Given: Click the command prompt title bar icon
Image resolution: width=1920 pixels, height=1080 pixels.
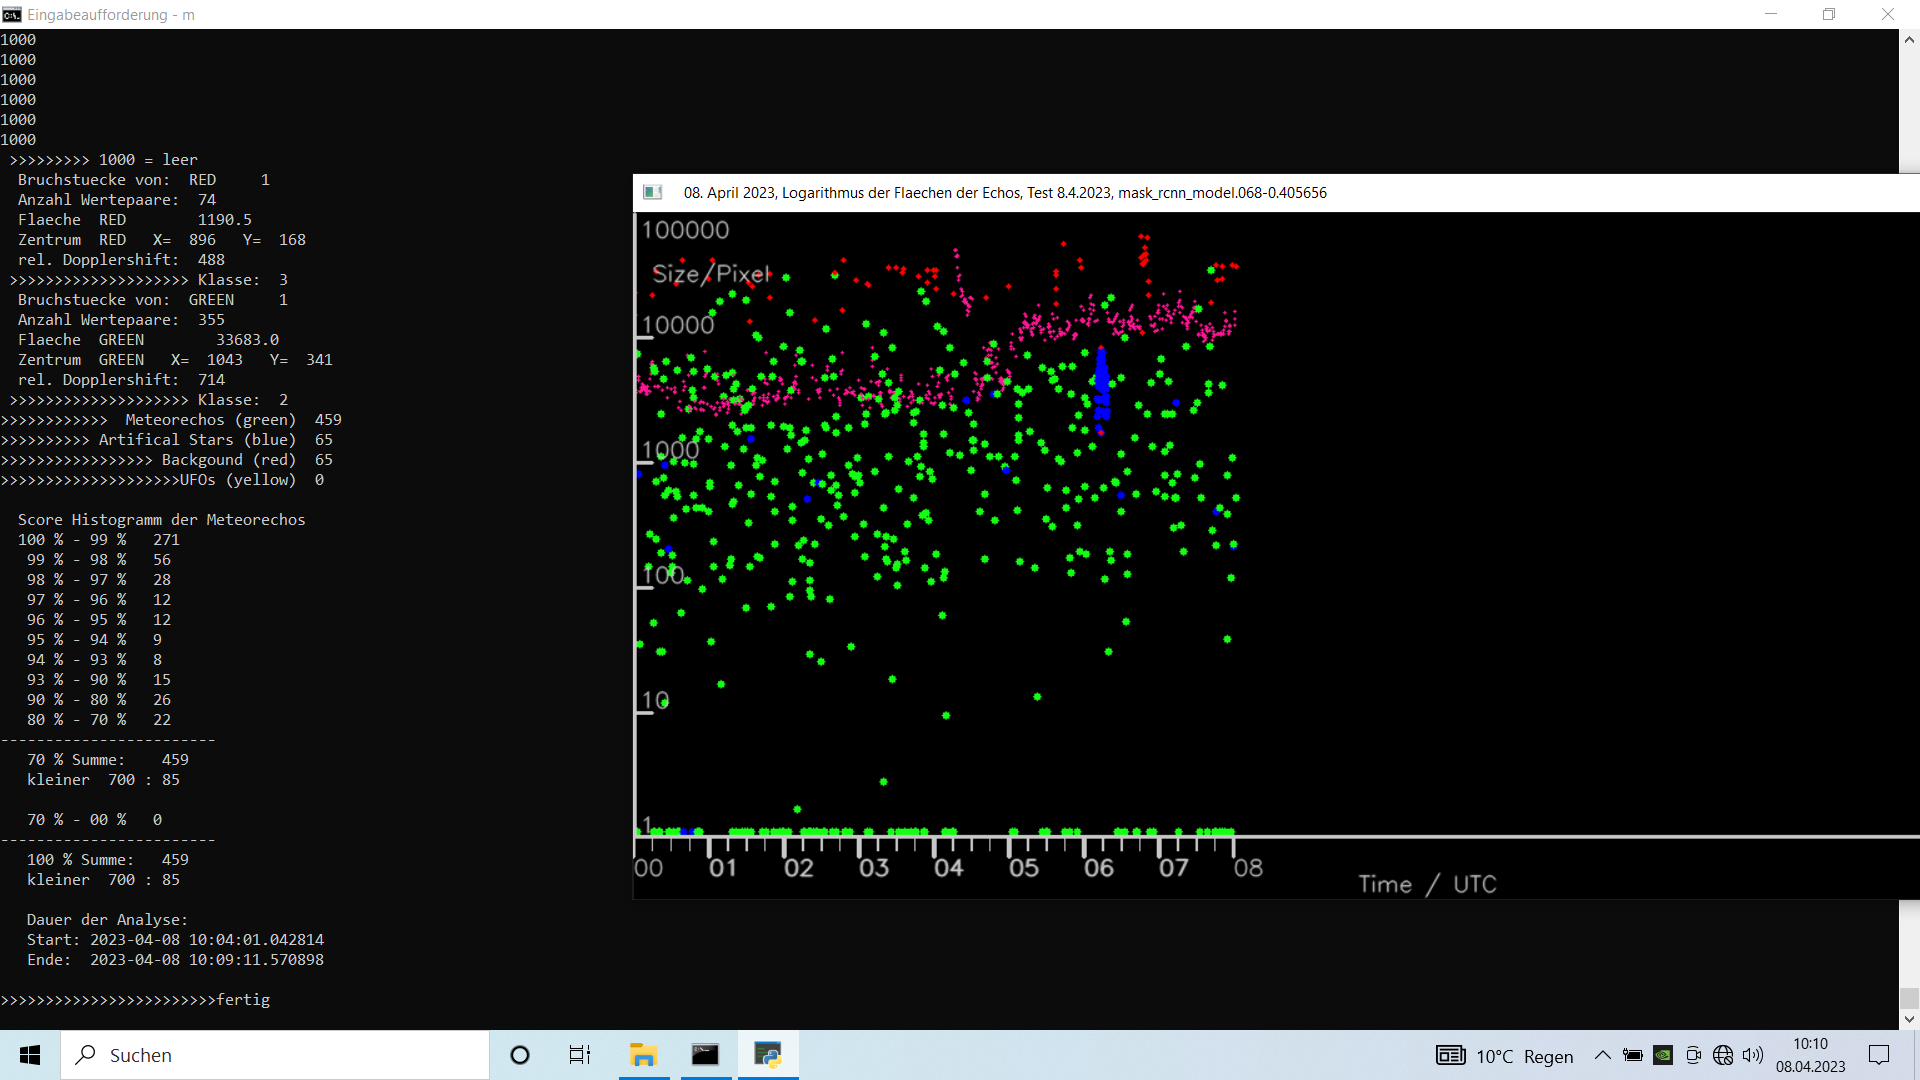Looking at the screenshot, I should 12,14.
